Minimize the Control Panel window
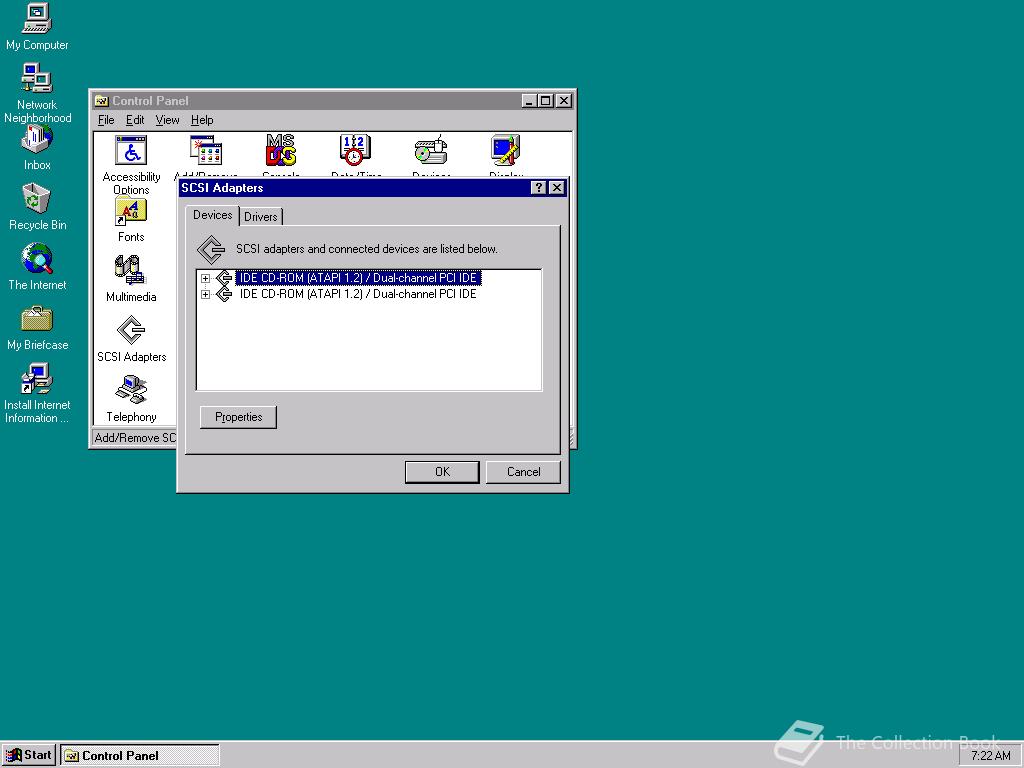The width and height of the screenshot is (1024, 768). (530, 101)
